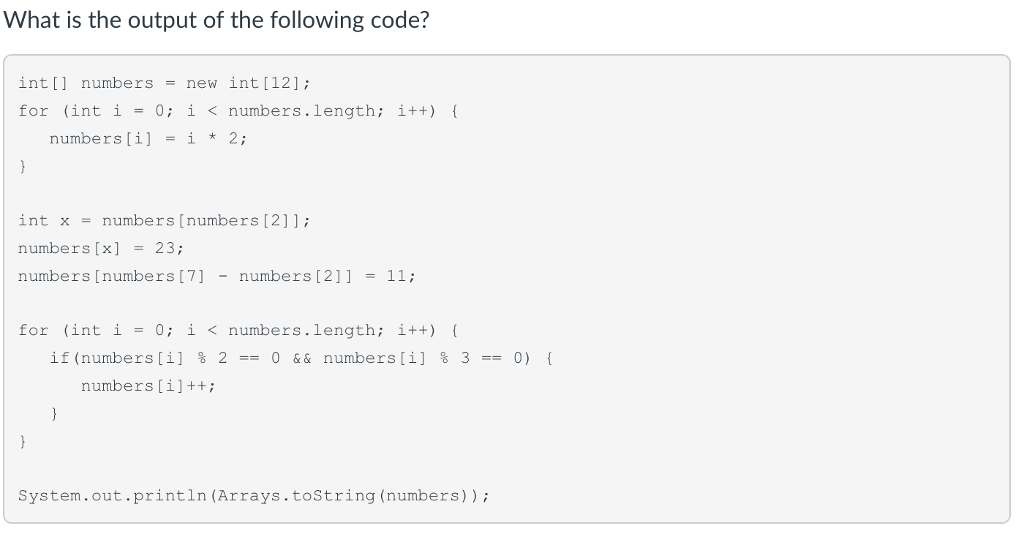1024x534 pixels.
Task: Click the 'i * 2' expression
Action: (212, 138)
